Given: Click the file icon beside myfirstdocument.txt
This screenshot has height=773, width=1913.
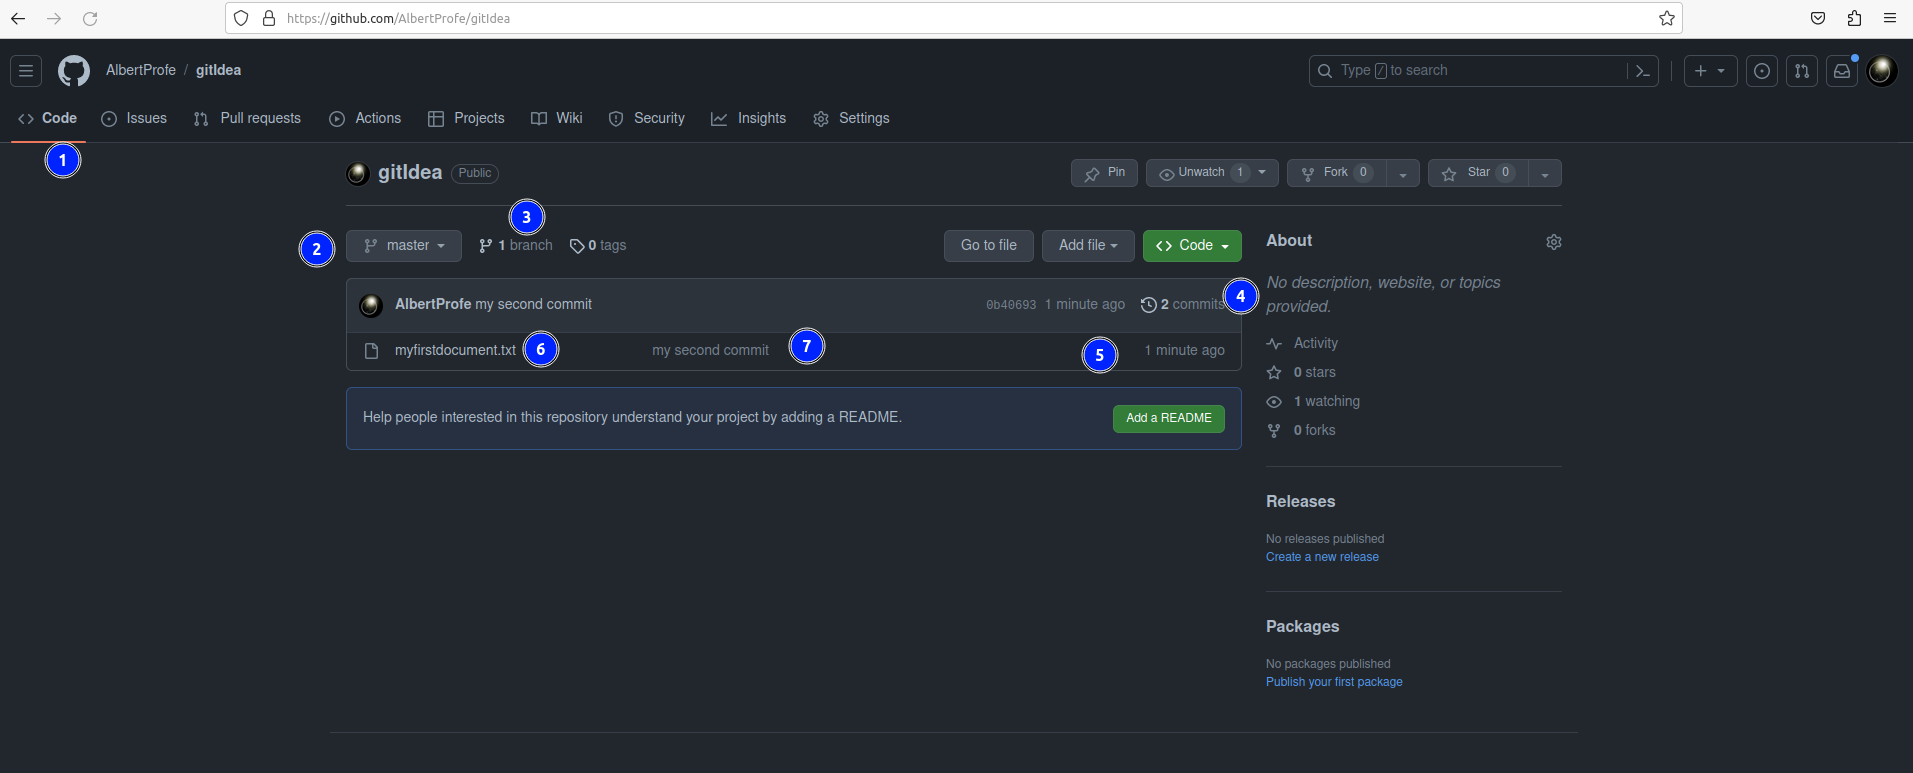Looking at the screenshot, I should coord(371,351).
